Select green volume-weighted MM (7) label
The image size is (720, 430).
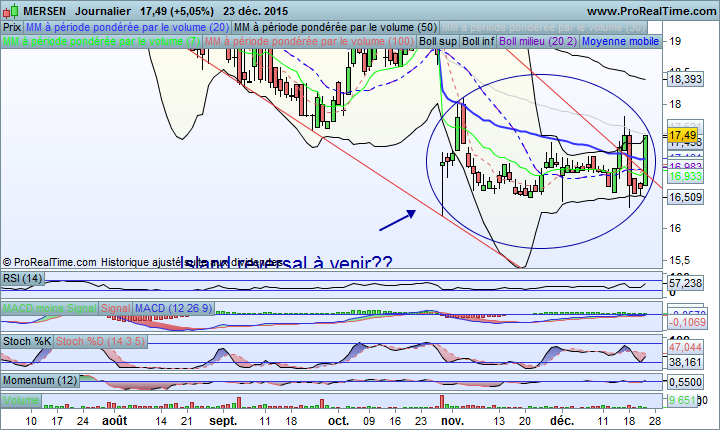(x=101, y=41)
